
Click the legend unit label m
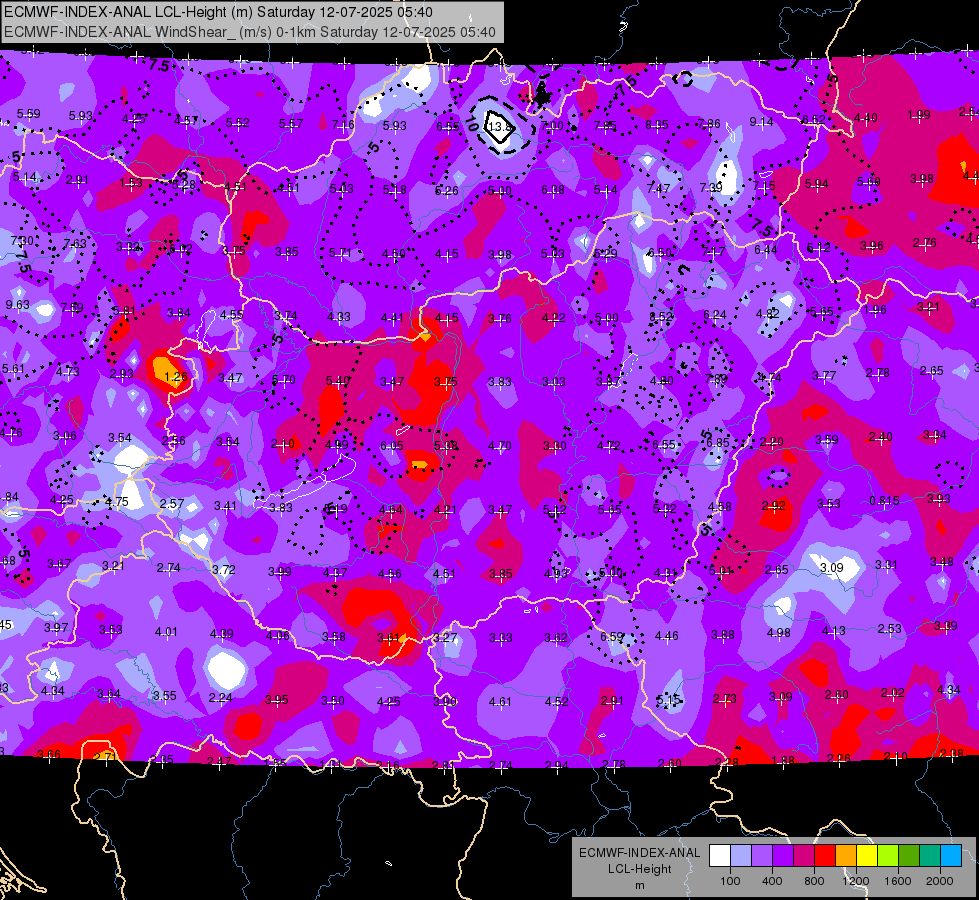[x=639, y=885]
